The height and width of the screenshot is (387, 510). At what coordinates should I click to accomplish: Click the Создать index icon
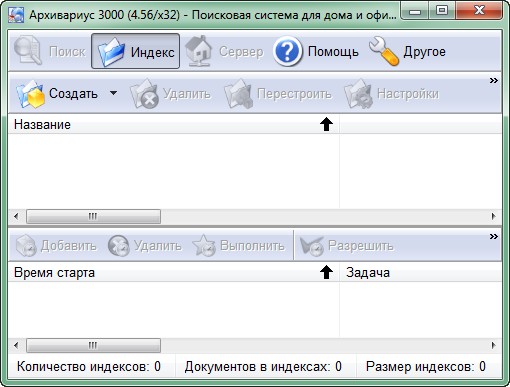pyautogui.click(x=30, y=94)
